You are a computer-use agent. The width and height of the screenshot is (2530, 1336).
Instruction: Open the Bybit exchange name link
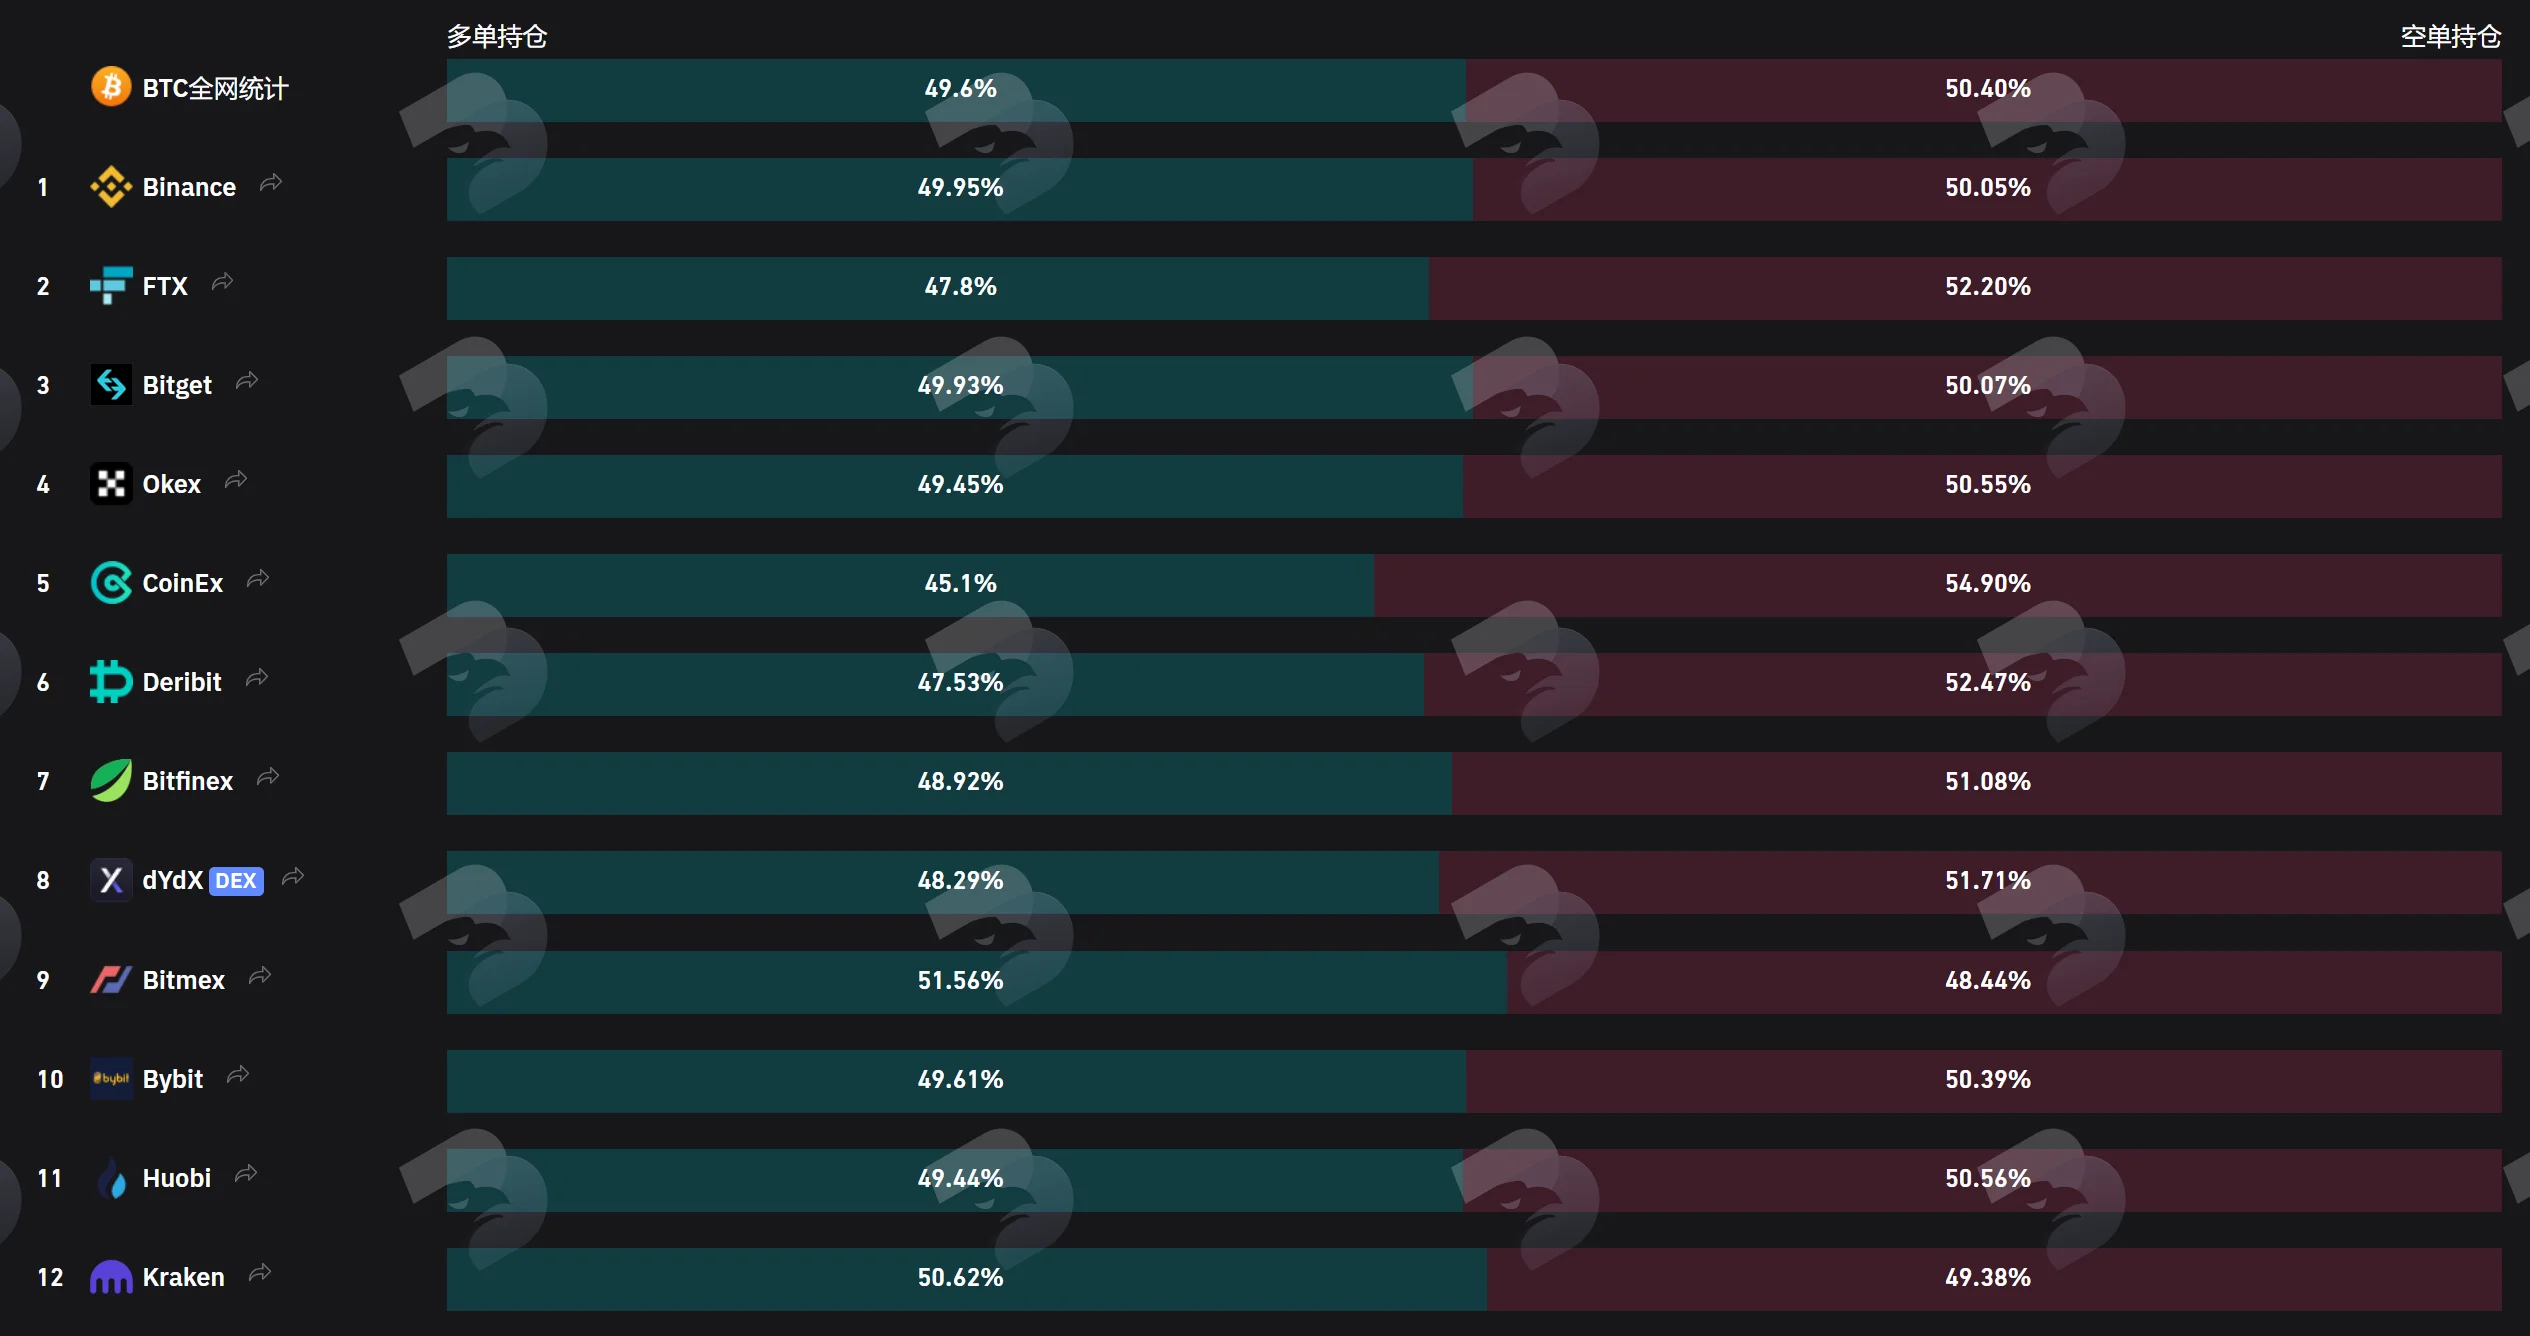click(173, 1079)
